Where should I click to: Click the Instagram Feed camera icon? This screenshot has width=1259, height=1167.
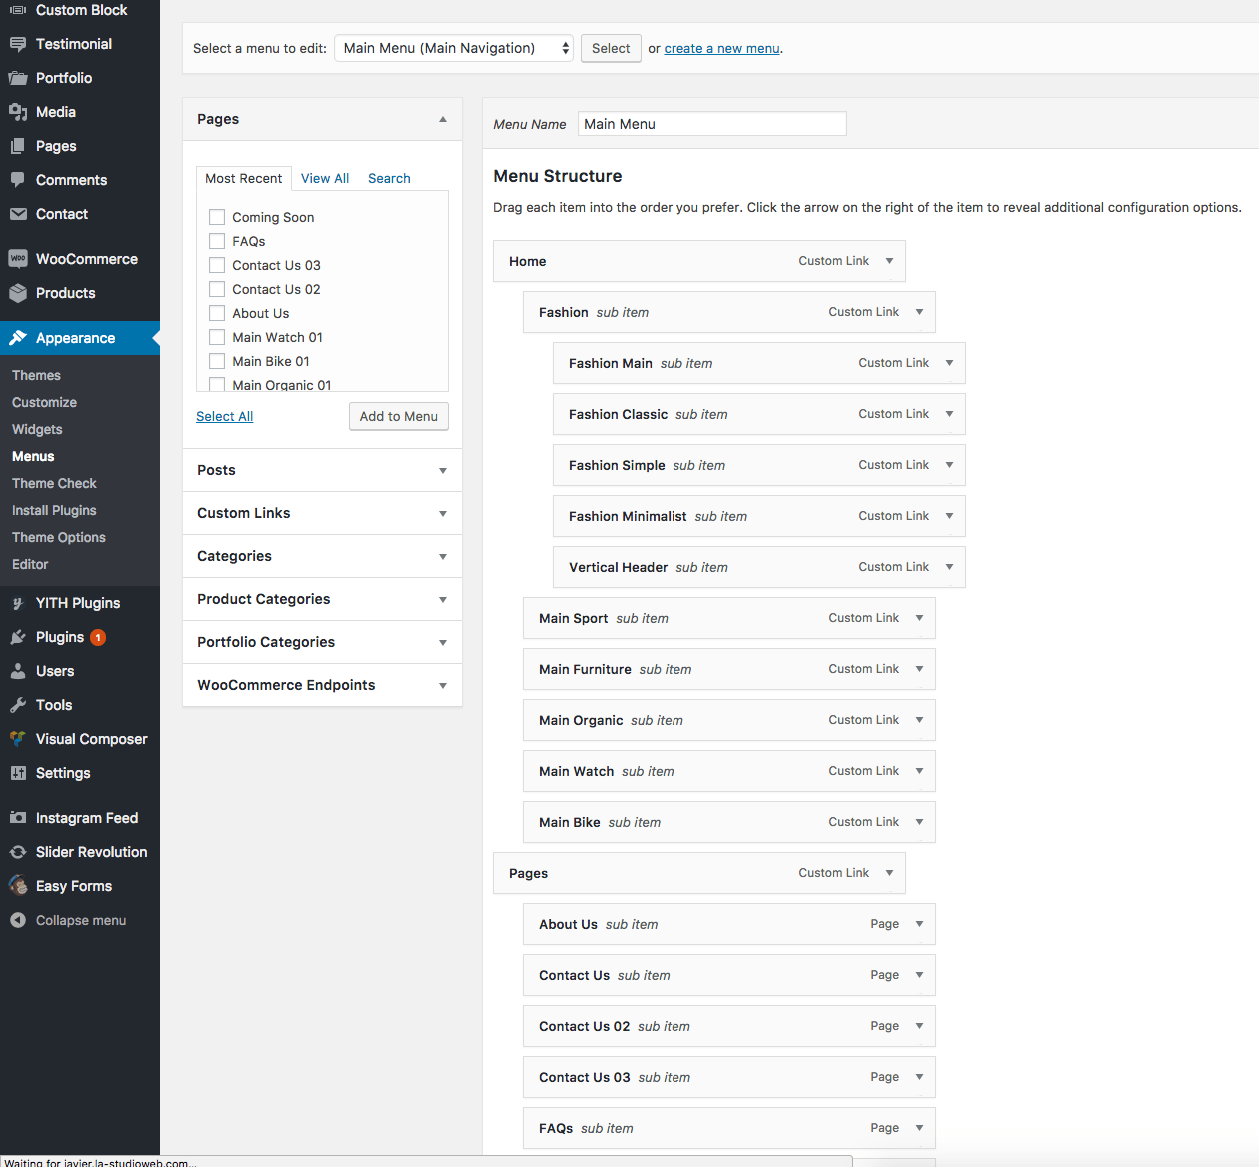pyautogui.click(x=18, y=818)
